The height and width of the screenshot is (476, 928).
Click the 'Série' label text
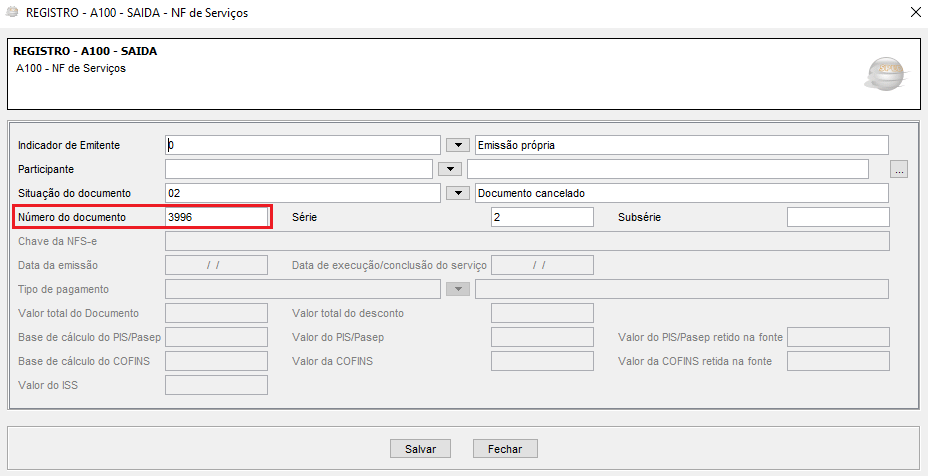pos(304,217)
